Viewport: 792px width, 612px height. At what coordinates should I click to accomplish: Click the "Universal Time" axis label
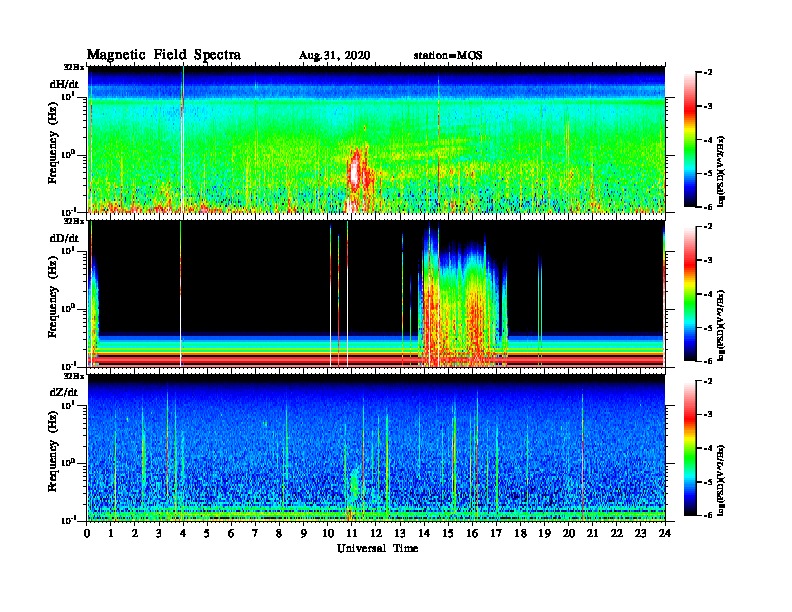pos(377,548)
